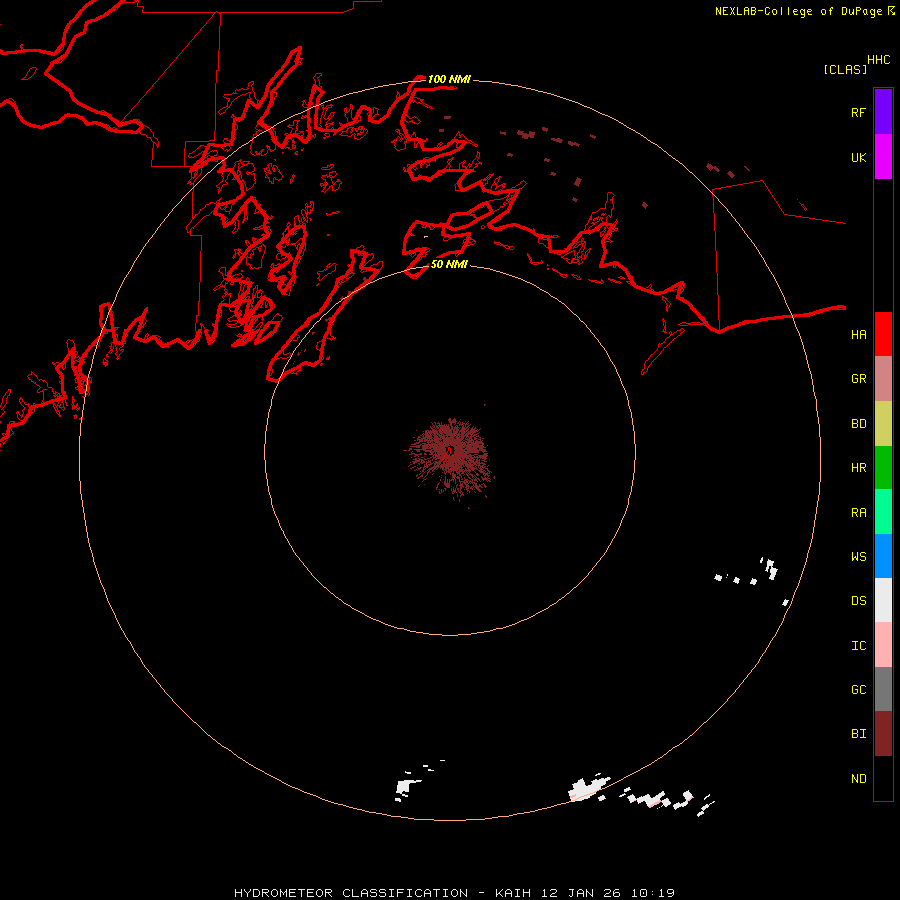Pick the HR green legend swatch
This screenshot has width=900, height=900.
883,468
